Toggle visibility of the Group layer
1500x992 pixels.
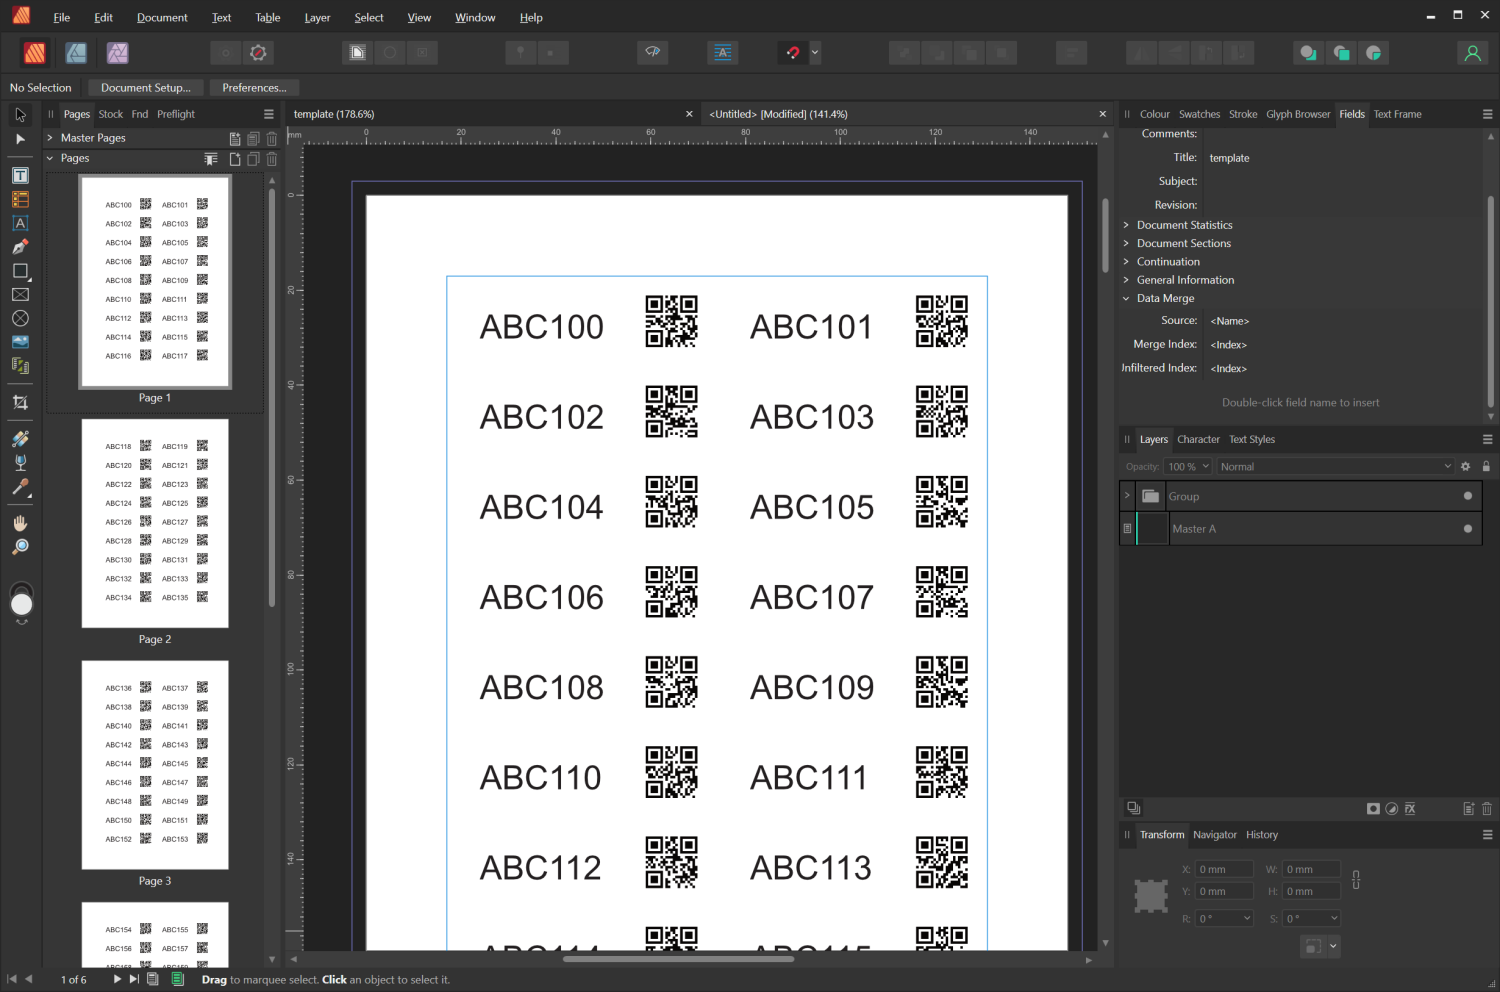point(1467,495)
